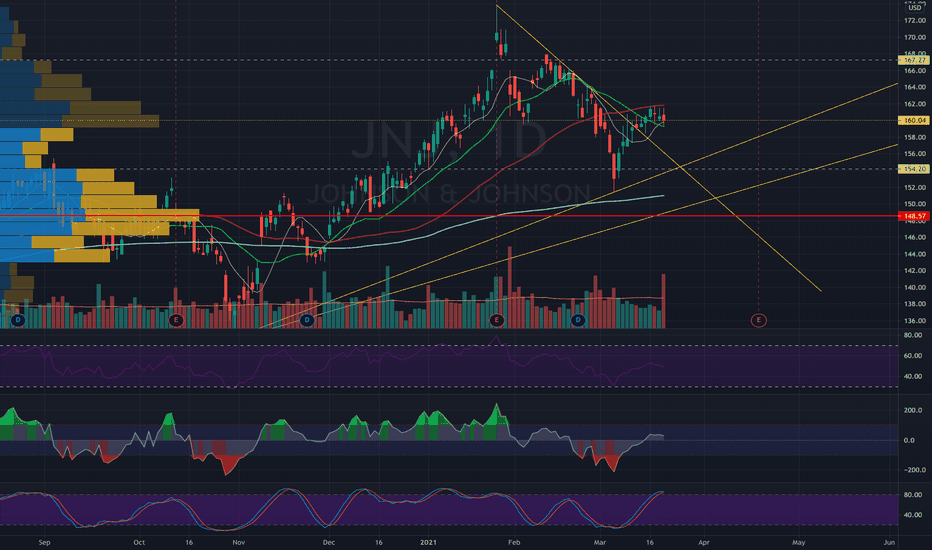Click the 60.00 label on RSI pane
Viewport: 932px width, 550px height.
[913, 356]
